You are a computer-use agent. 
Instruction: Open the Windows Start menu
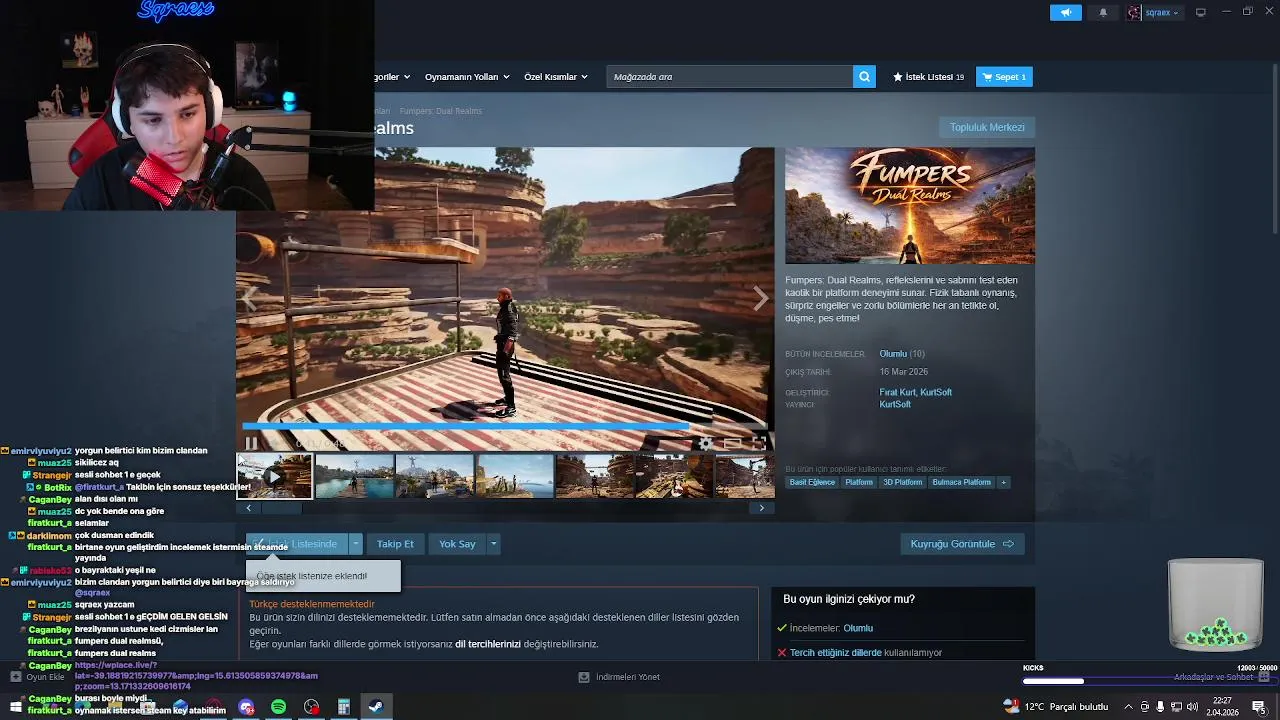pyautogui.click(x=15, y=707)
